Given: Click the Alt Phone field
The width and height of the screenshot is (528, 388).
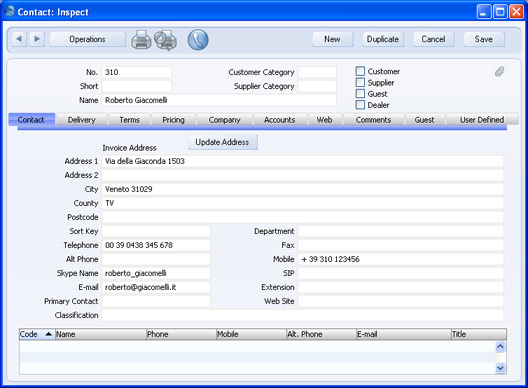Looking at the screenshot, I should pos(156,259).
